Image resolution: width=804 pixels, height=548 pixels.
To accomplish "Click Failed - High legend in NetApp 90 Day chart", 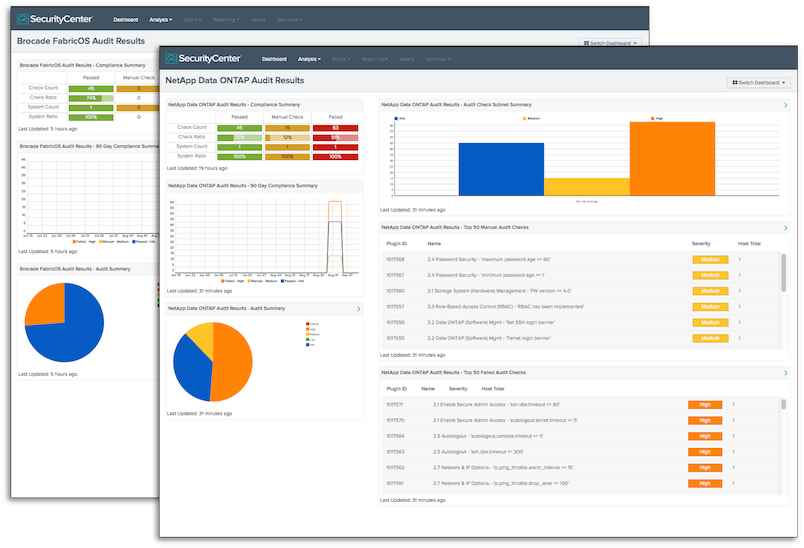I will pyautogui.click(x=232, y=281).
